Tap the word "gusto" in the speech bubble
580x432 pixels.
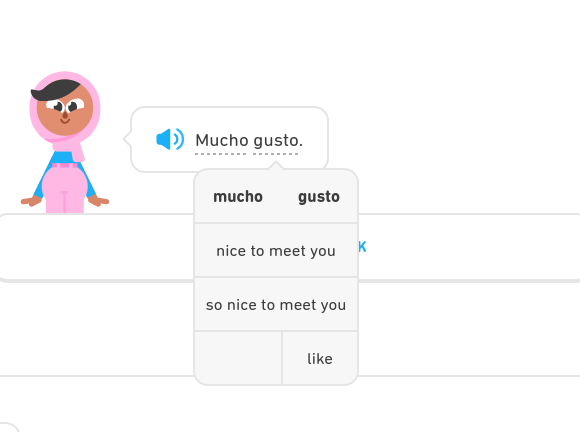coord(276,141)
